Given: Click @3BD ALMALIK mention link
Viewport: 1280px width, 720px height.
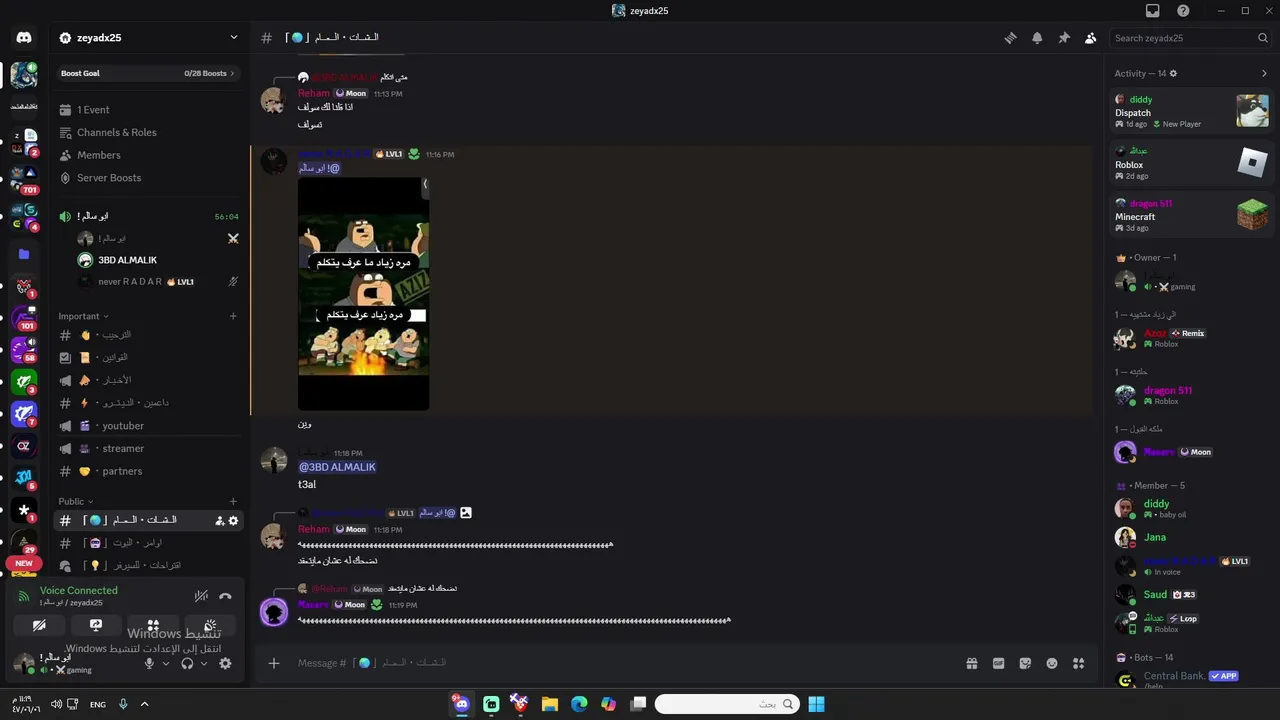Looking at the screenshot, I should (337, 467).
